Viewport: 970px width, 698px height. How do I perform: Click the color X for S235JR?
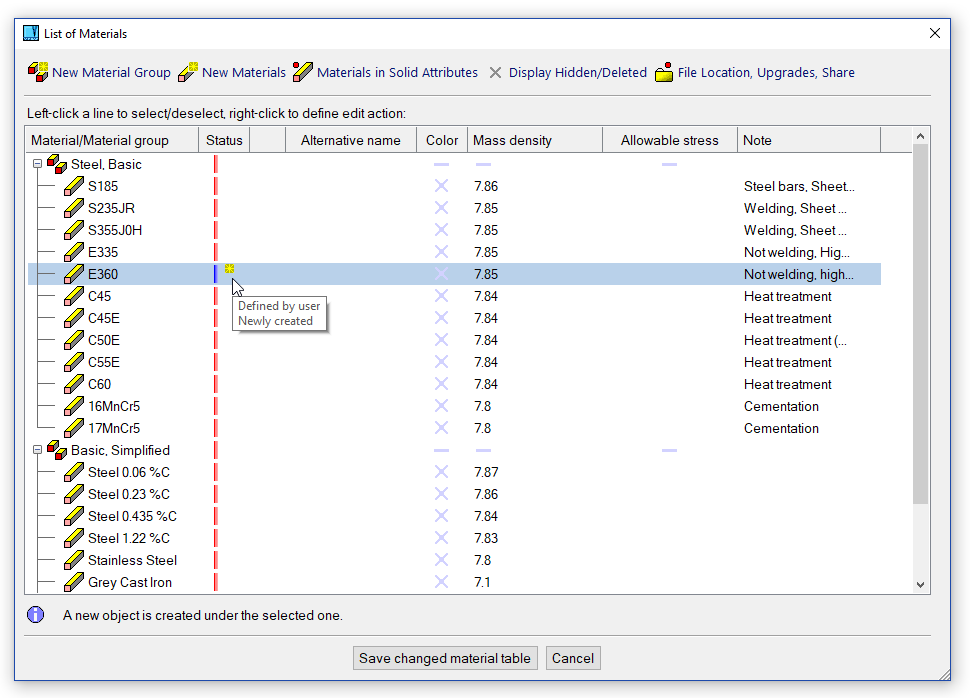[441, 208]
